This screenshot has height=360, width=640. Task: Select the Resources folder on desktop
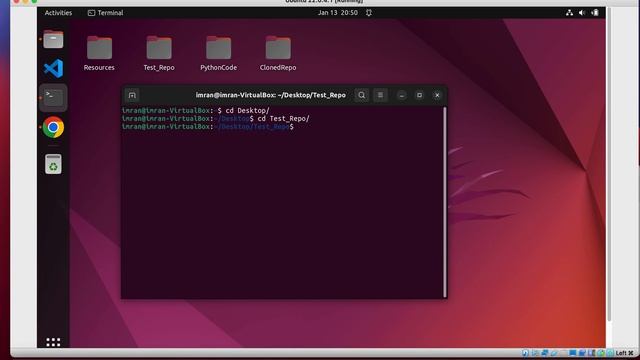pos(99,53)
